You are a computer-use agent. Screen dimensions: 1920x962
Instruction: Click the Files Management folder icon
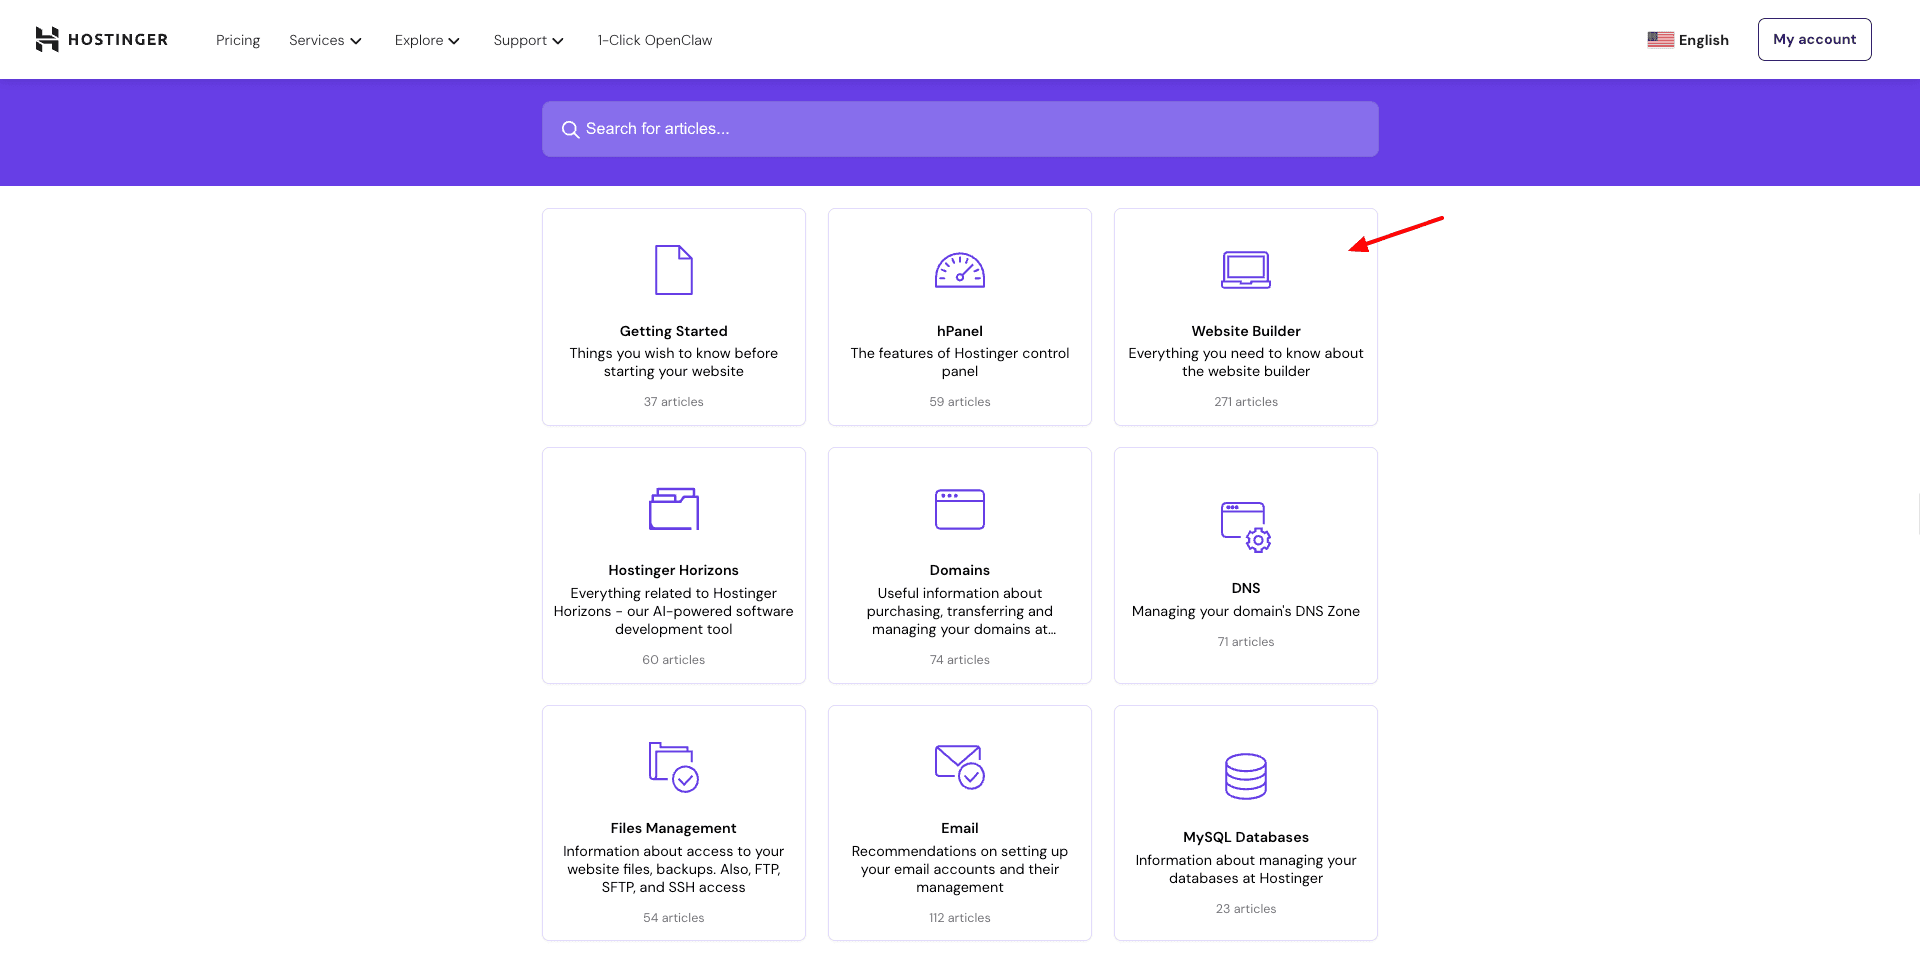click(673, 767)
